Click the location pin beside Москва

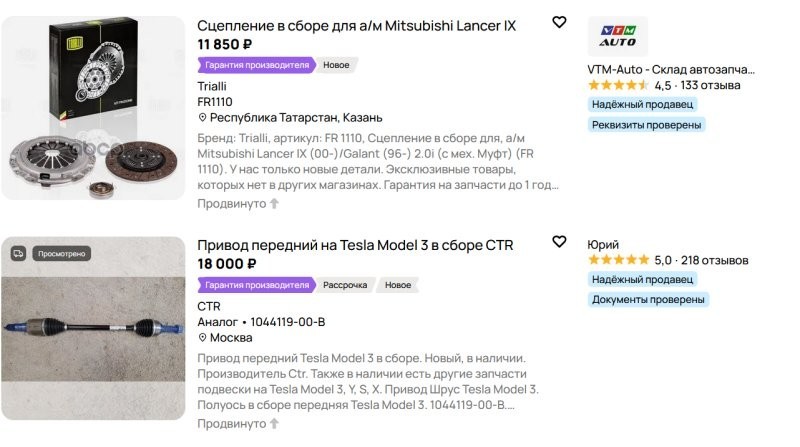pyautogui.click(x=202, y=338)
